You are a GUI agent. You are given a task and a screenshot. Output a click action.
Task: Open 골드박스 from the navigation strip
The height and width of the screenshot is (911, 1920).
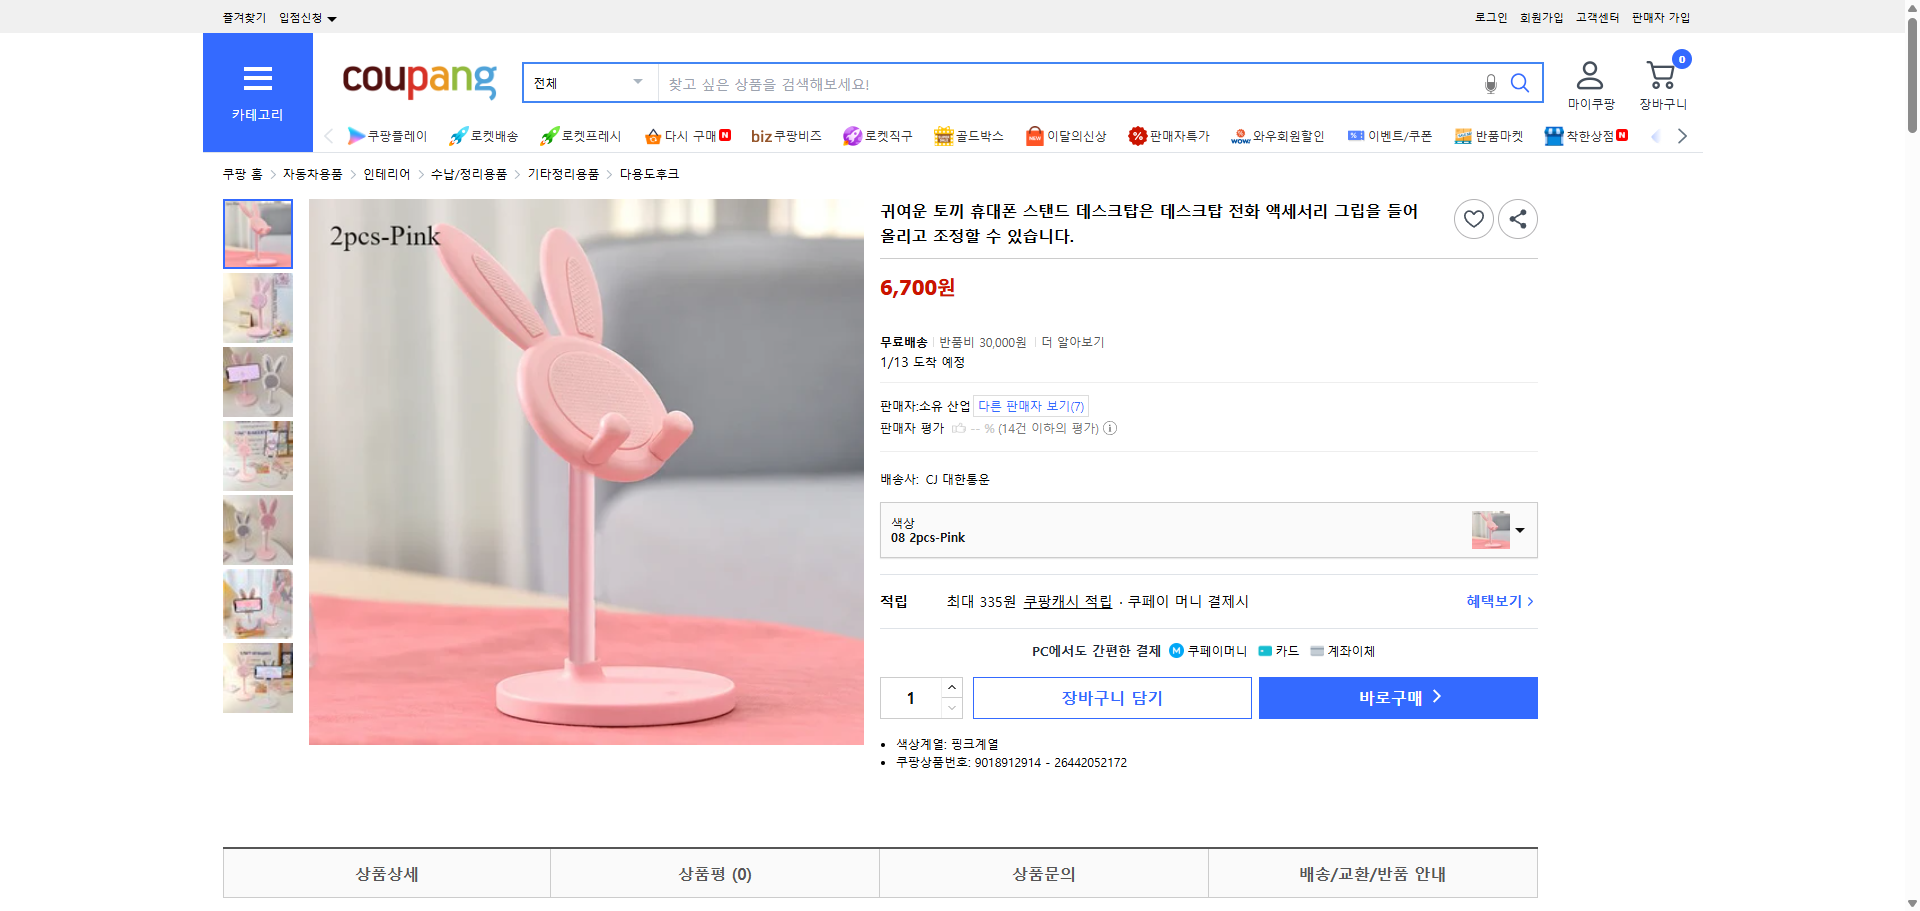tap(968, 136)
